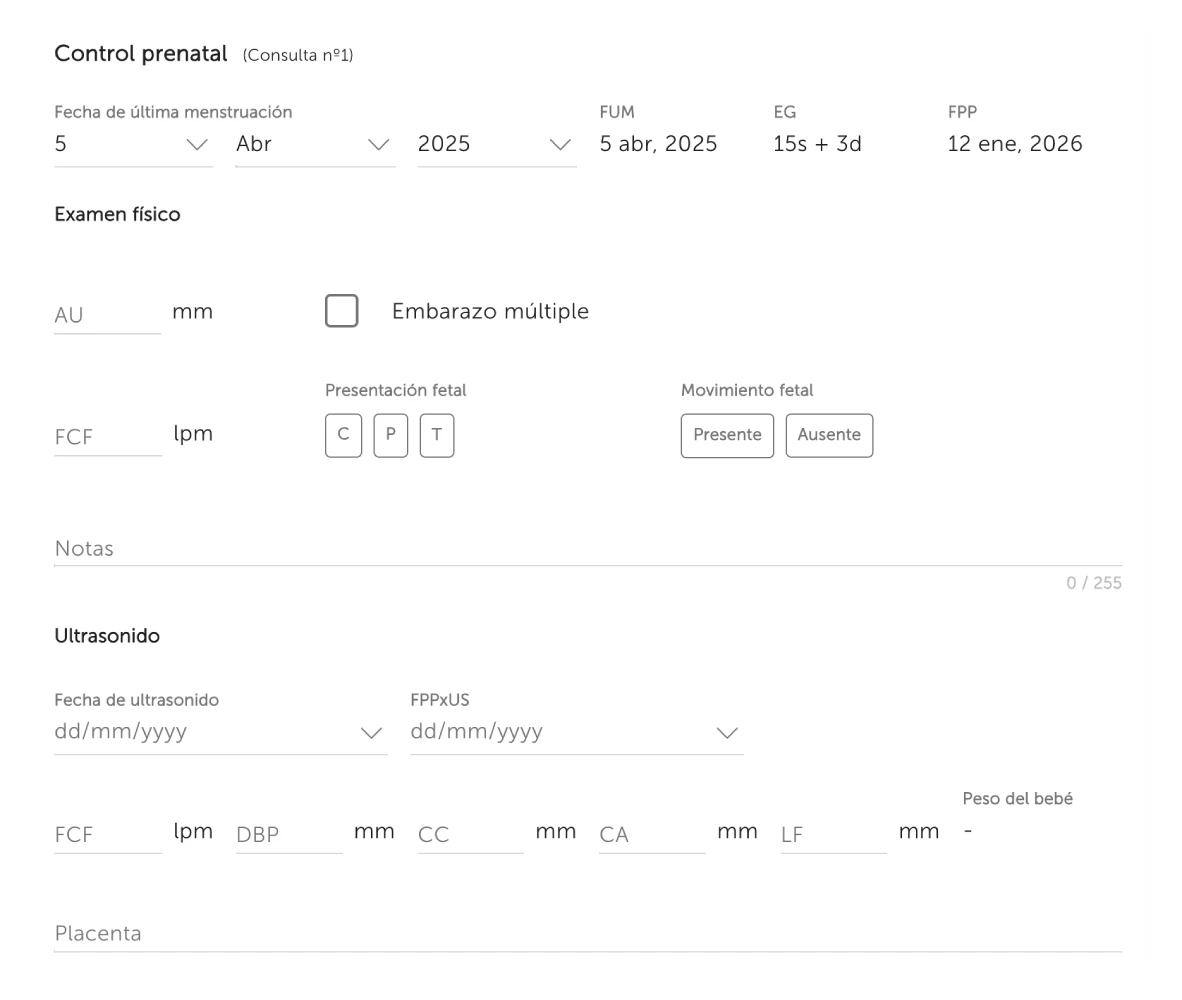Click the Placenta text field
The height and width of the screenshot is (1000, 1182).
[588, 934]
